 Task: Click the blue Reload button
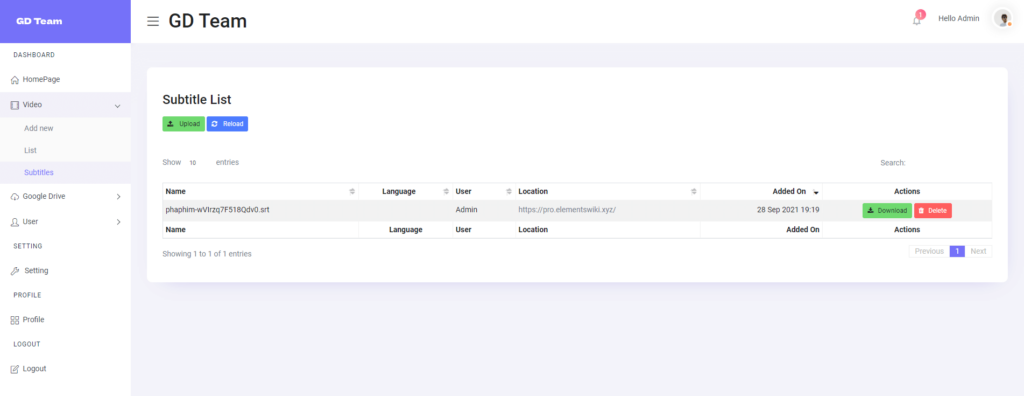pyautogui.click(x=227, y=124)
